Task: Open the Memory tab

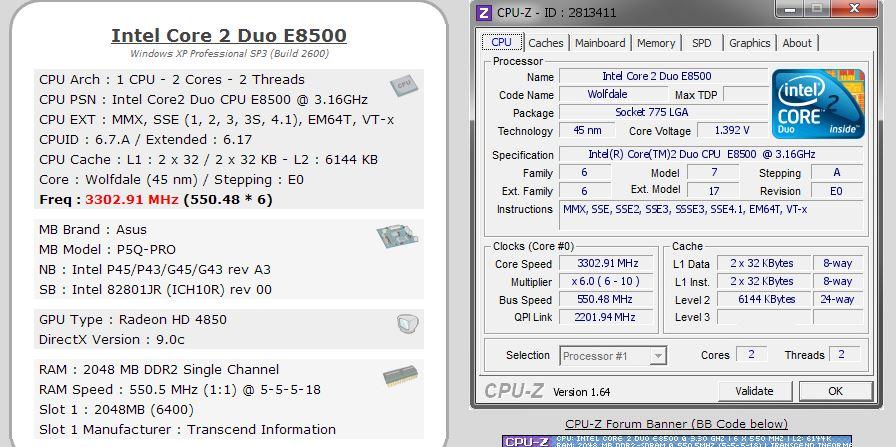Action: 656,43
